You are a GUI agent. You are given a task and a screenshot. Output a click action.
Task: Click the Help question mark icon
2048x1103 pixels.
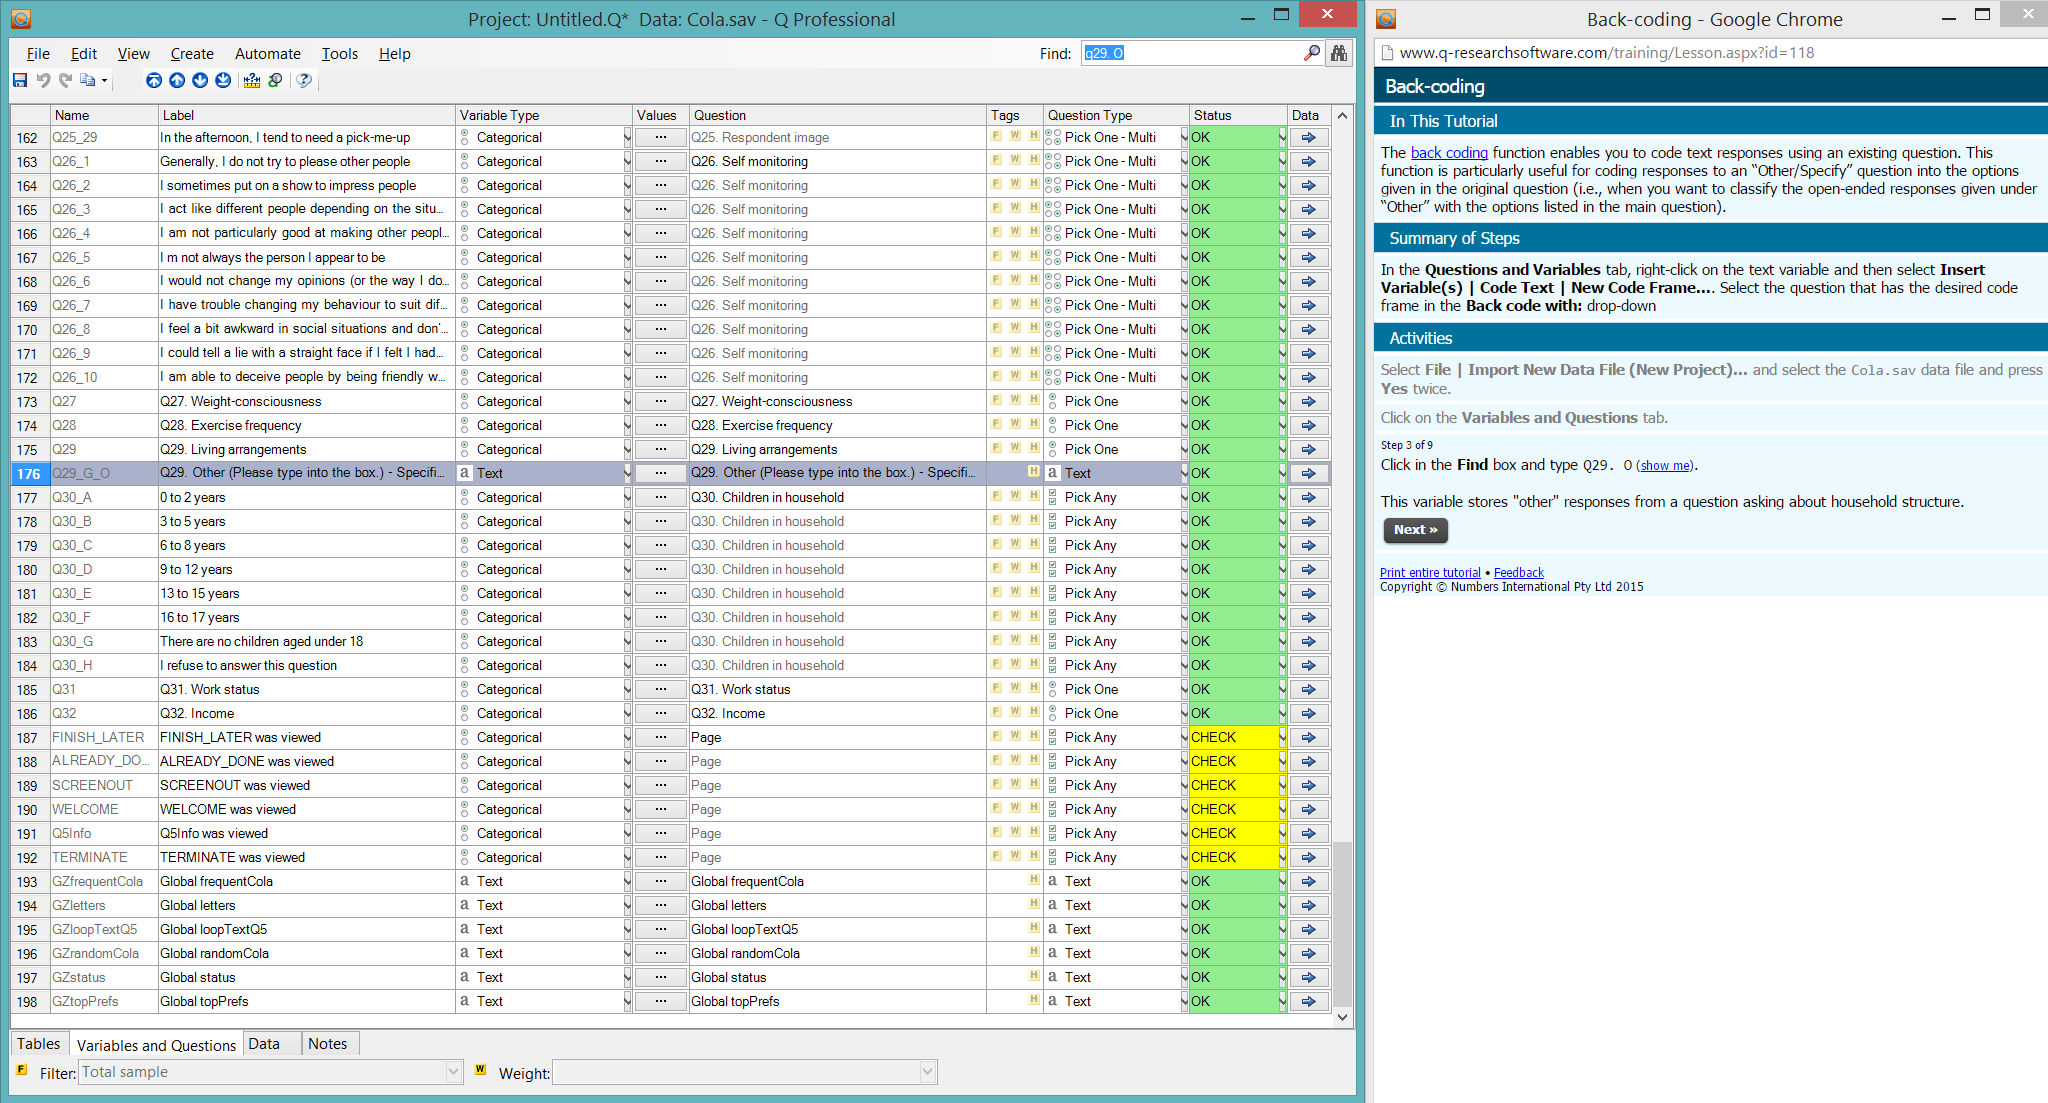[x=304, y=80]
